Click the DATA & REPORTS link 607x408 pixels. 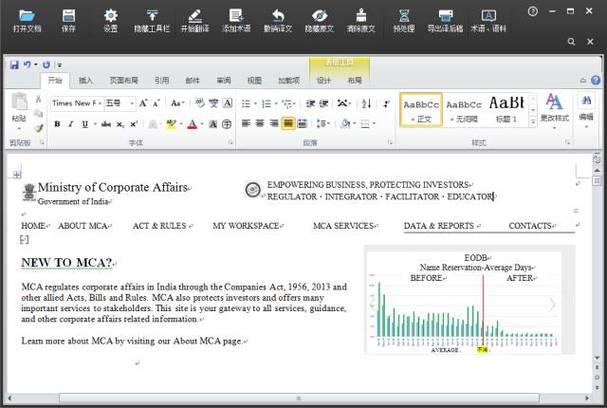439,226
